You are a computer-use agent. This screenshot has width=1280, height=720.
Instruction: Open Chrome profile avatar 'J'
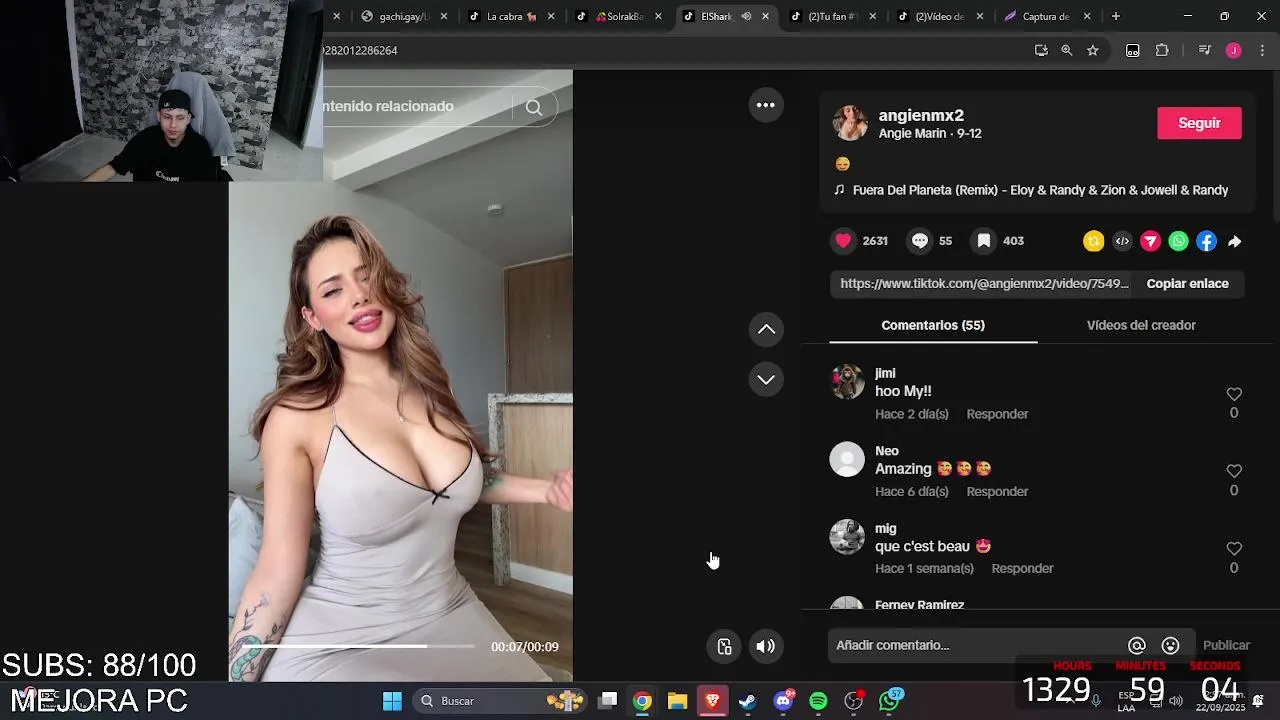pyautogui.click(x=1234, y=50)
